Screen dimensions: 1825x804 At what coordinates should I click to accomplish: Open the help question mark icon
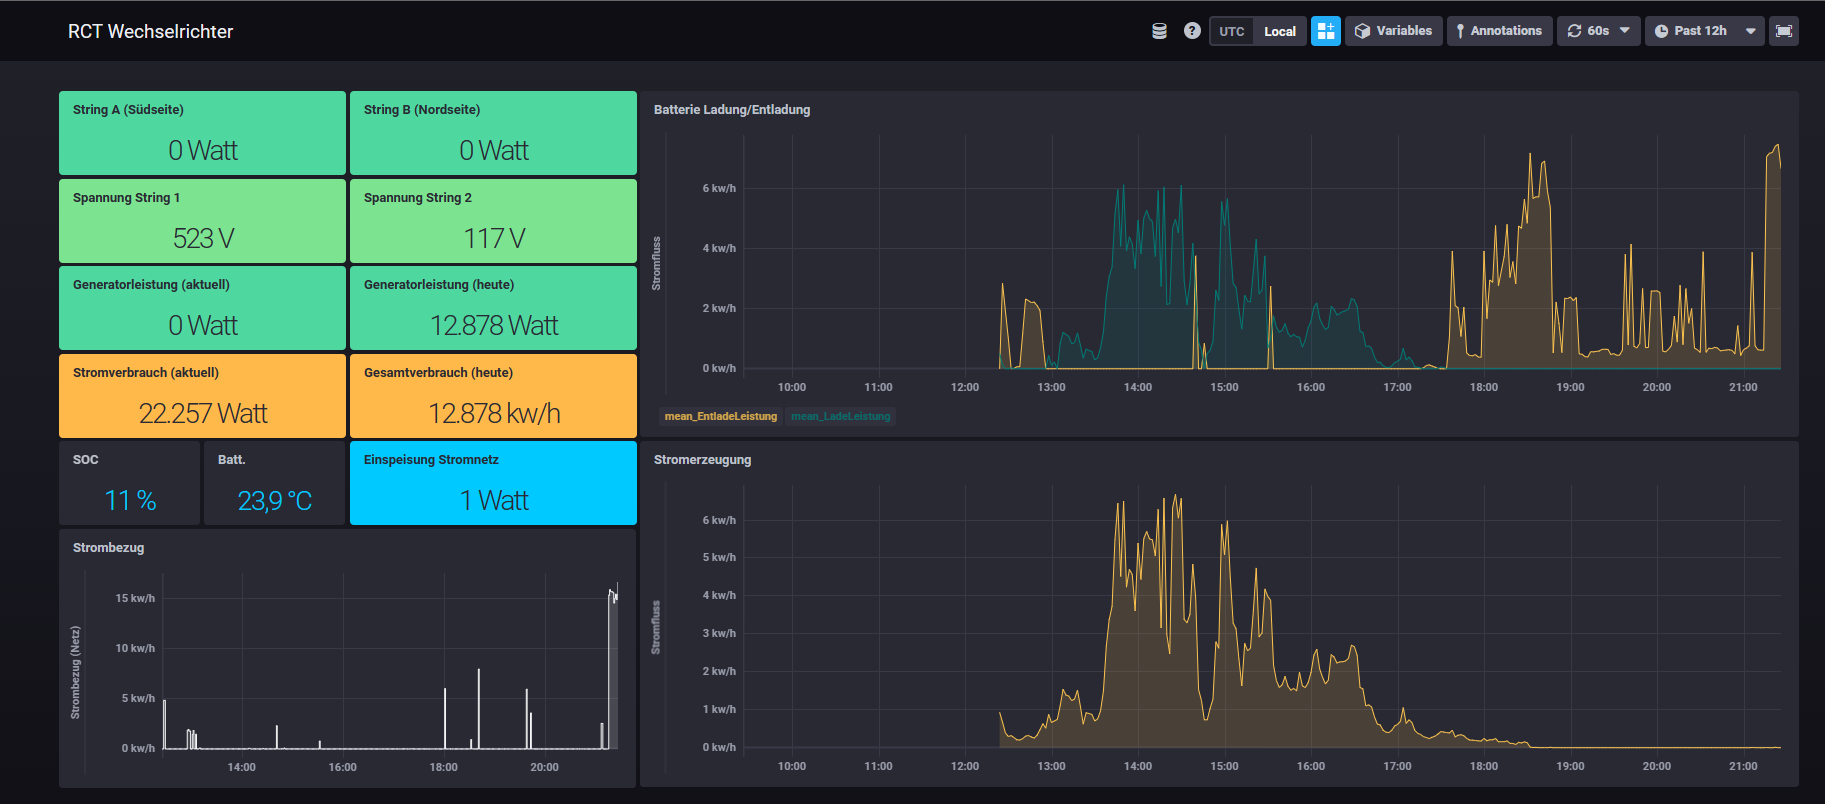pos(1192,31)
